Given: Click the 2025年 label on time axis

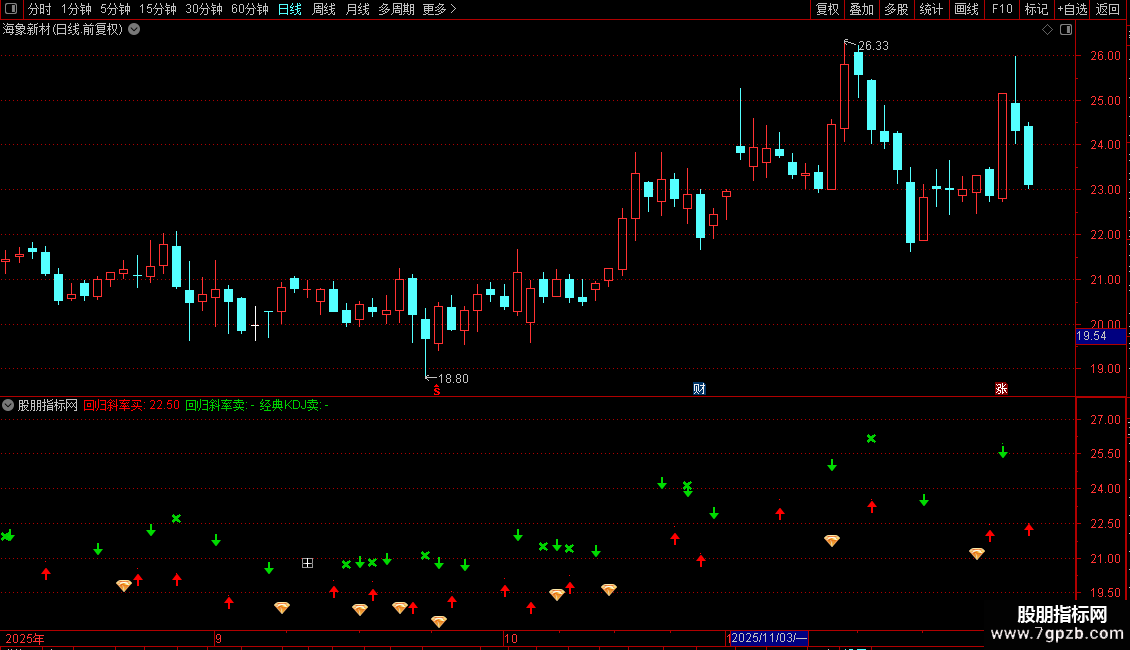Looking at the screenshot, I should pyautogui.click(x=25, y=638).
